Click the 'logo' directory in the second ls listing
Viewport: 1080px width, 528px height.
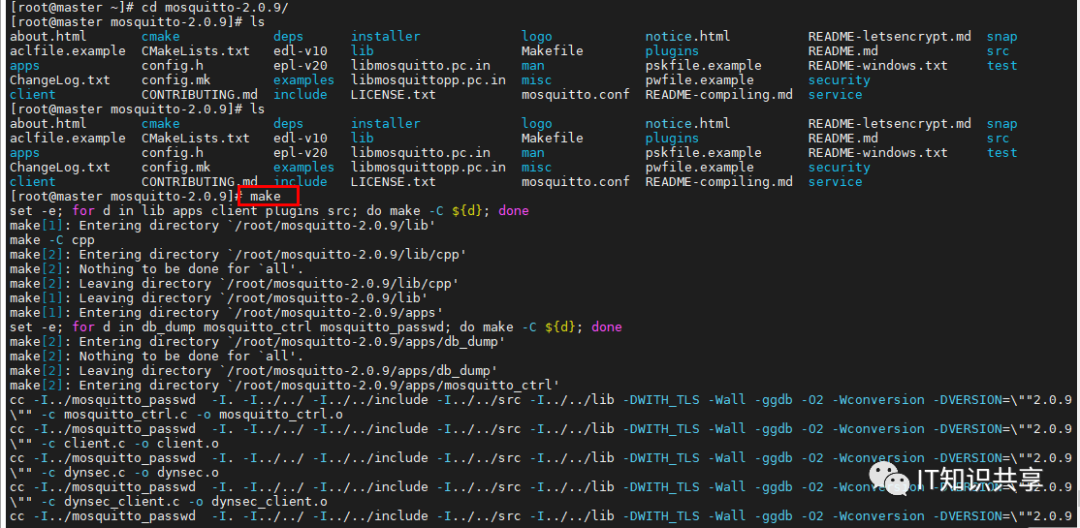[537, 124]
